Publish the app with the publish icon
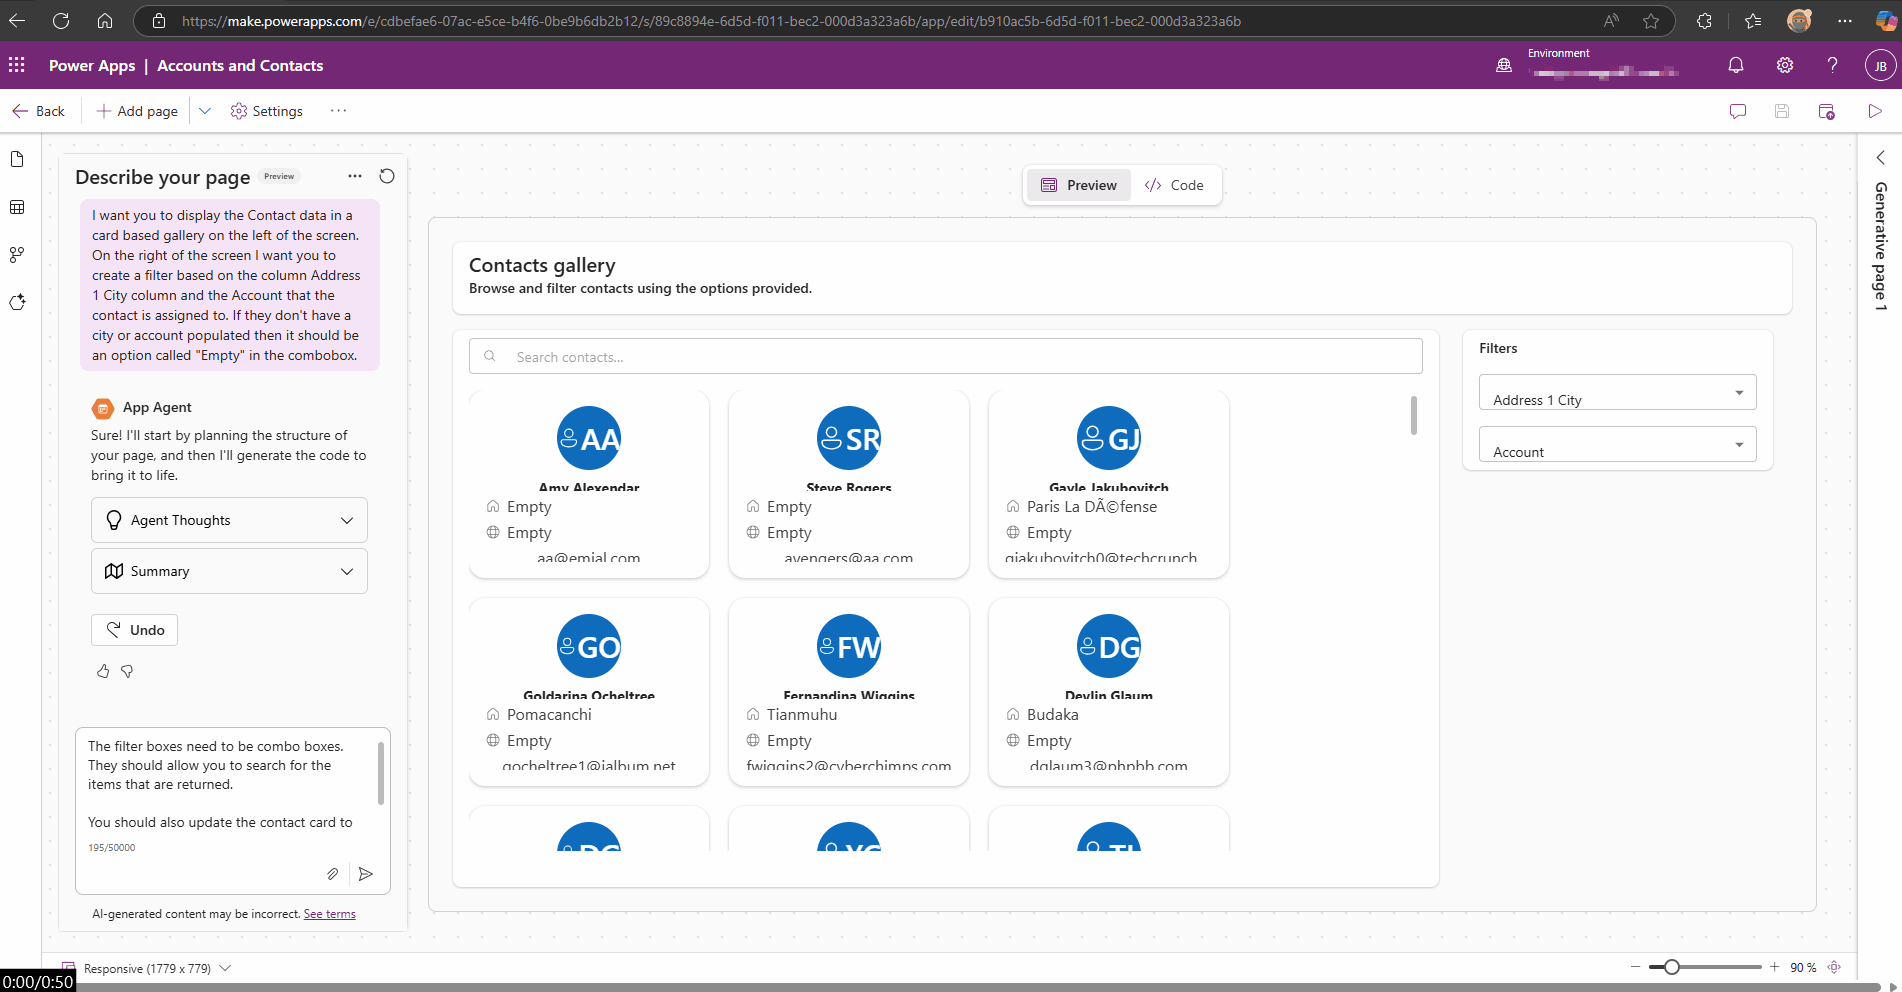 point(1826,111)
